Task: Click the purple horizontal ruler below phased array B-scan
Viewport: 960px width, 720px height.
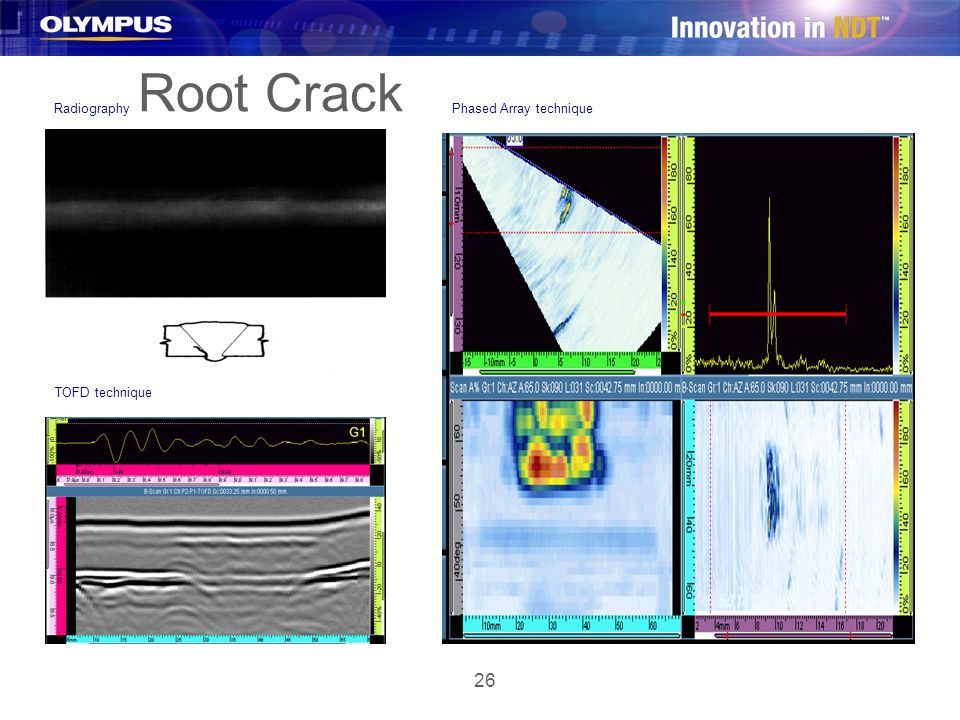Action: [794, 624]
